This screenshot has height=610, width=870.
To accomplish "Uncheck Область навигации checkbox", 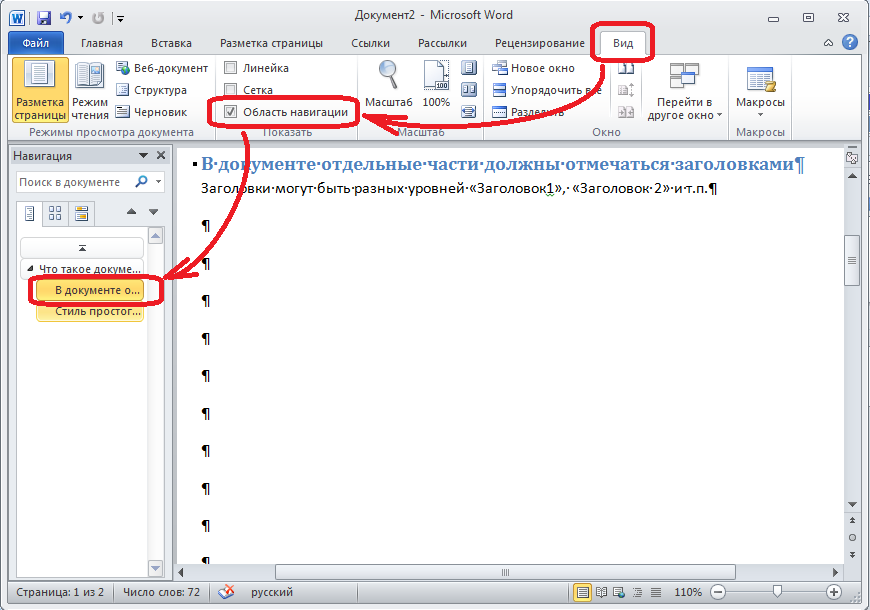I will click(x=231, y=112).
